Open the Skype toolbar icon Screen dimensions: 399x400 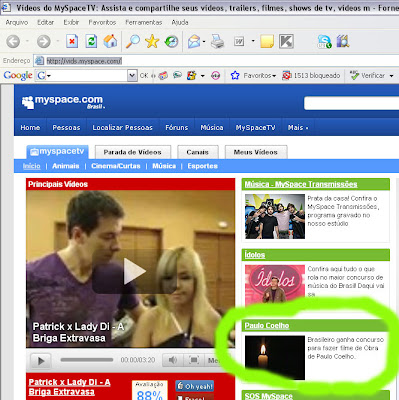[324, 42]
